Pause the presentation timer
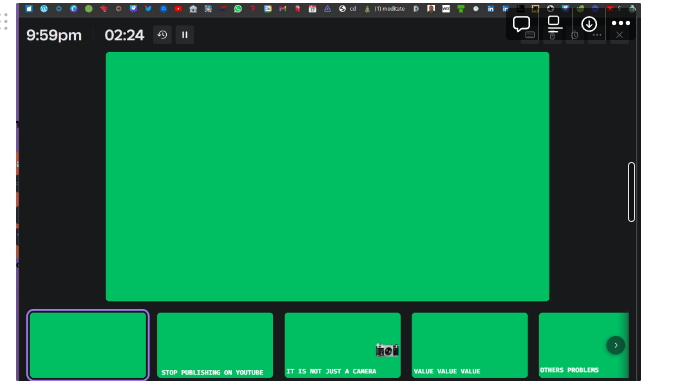The height and width of the screenshot is (385, 678). click(x=185, y=35)
